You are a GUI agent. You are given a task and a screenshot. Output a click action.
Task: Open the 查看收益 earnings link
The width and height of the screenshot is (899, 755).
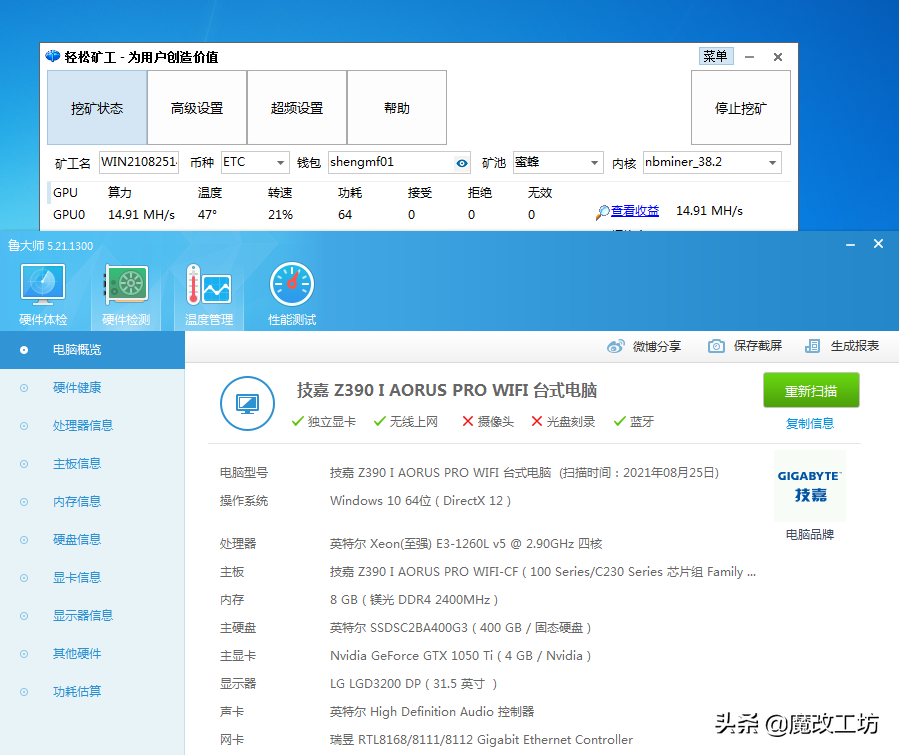pyautogui.click(x=636, y=210)
